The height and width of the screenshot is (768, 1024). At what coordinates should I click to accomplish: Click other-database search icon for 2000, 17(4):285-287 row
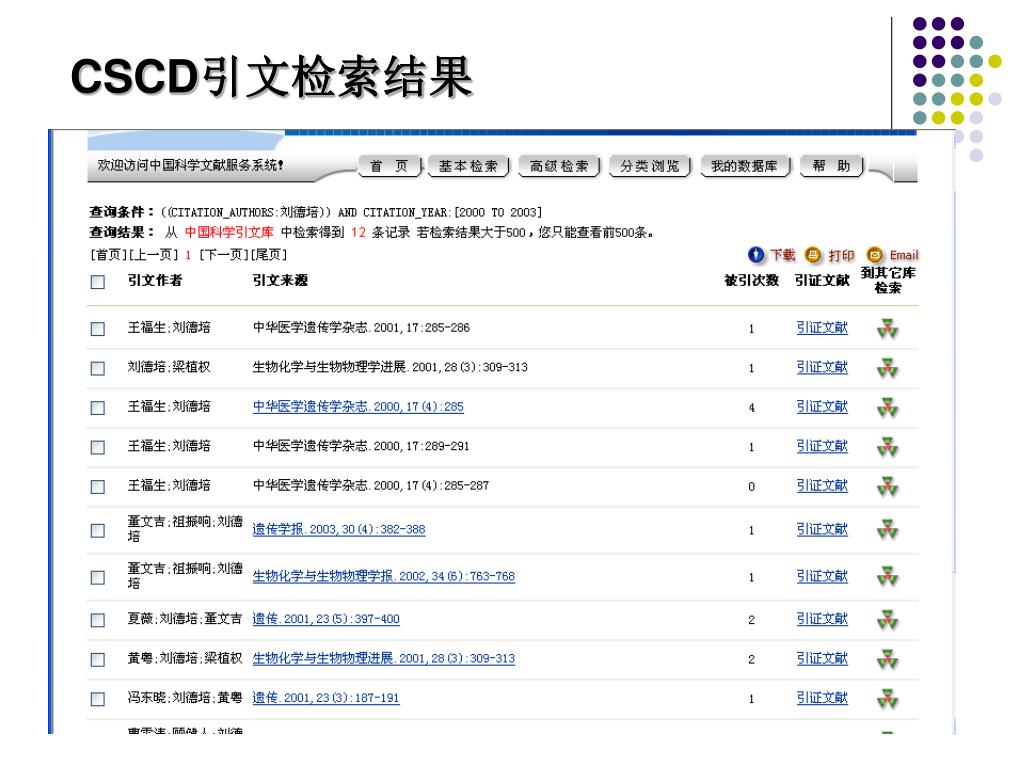(888, 487)
